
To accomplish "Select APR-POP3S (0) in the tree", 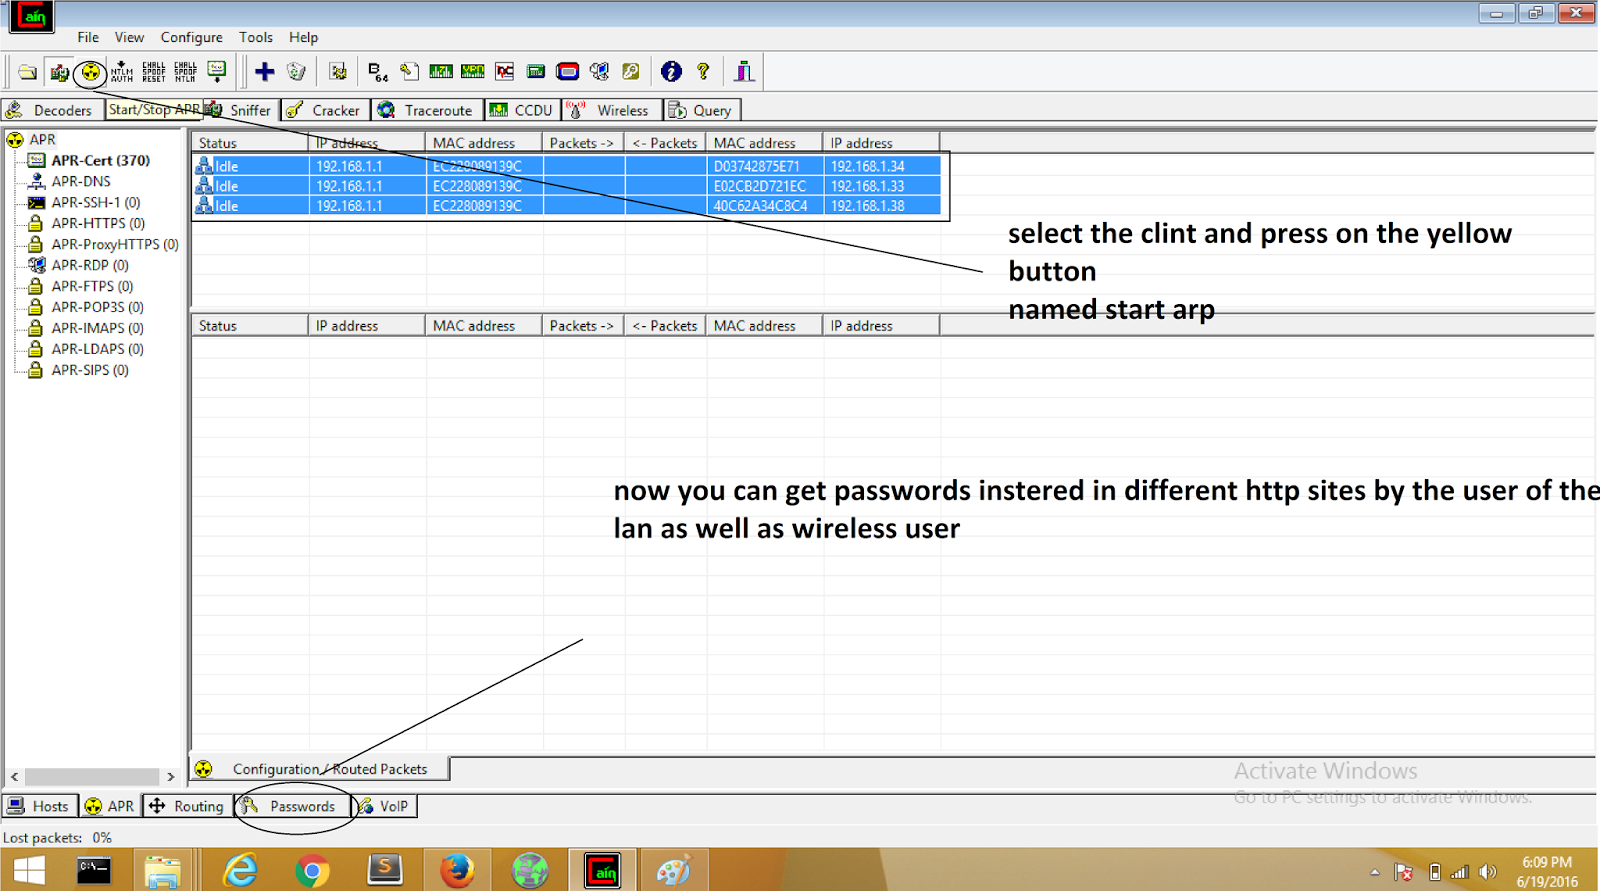I will [97, 307].
